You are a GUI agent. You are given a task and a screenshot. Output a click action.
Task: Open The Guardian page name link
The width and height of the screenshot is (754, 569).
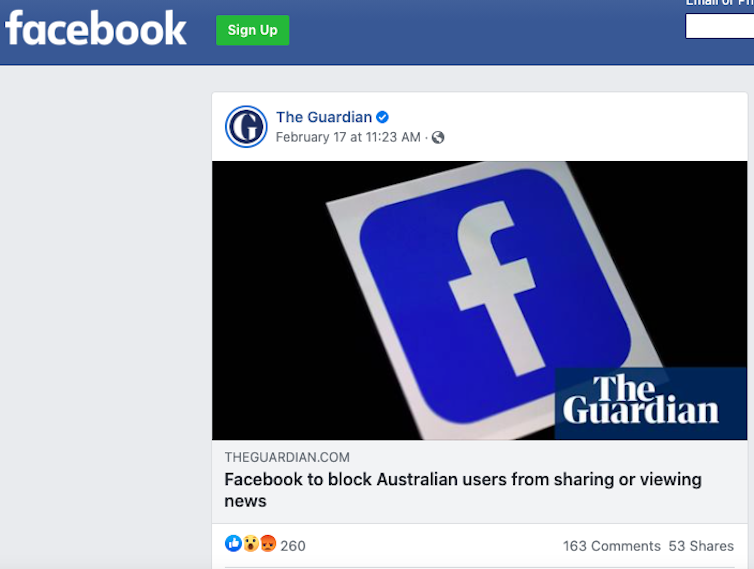point(324,117)
